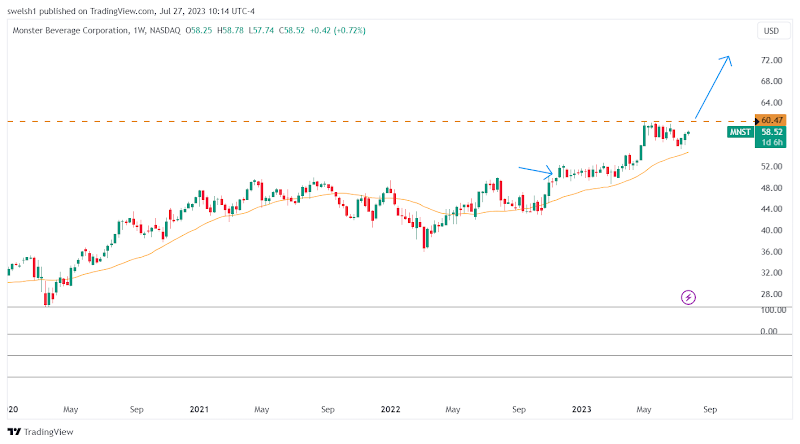This screenshot has height=444, width=800.
Task: Click the 44.00 price axis label
Action: tap(771, 209)
